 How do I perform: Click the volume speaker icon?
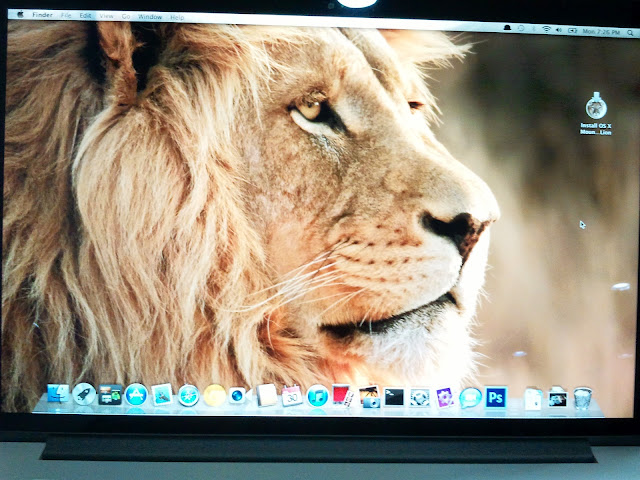point(558,30)
